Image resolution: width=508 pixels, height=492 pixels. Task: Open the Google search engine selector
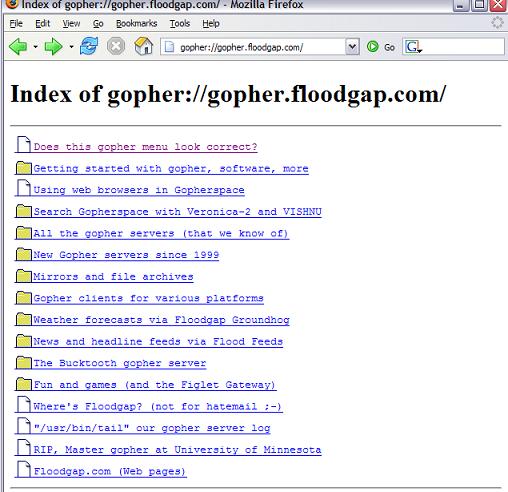coord(413,47)
